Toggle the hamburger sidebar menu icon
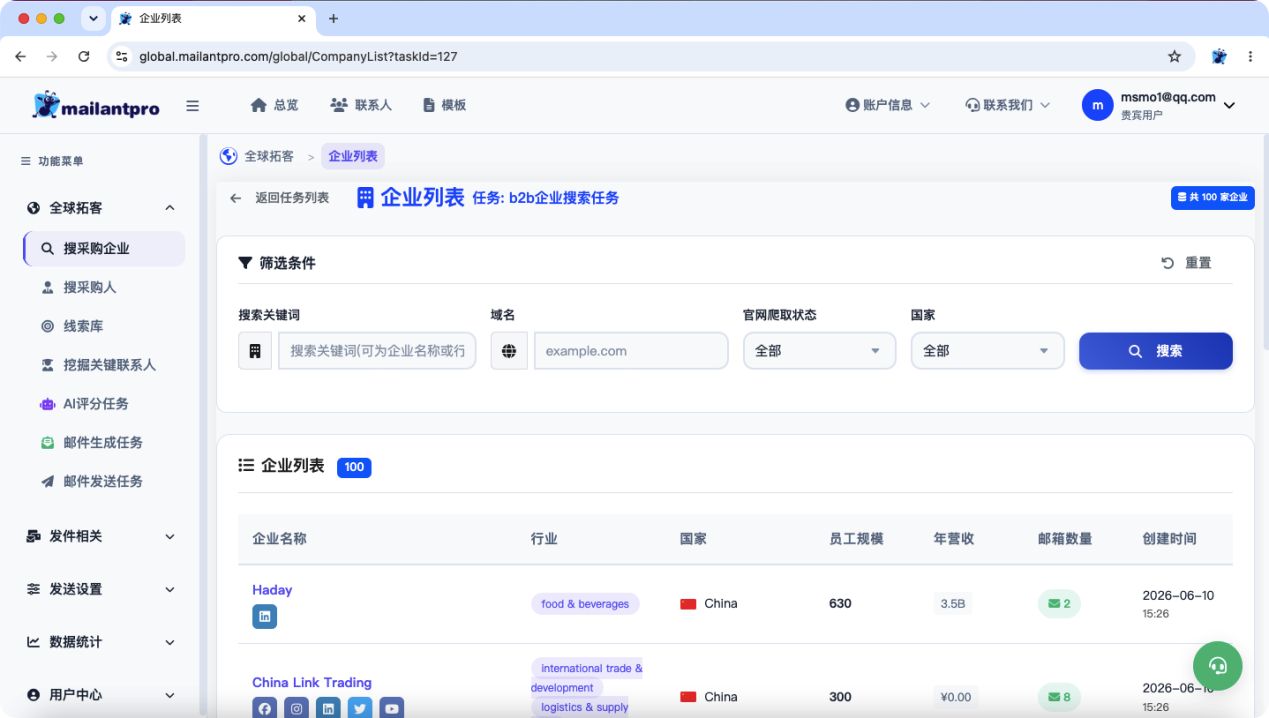The width and height of the screenshot is (1269, 718). 193,106
